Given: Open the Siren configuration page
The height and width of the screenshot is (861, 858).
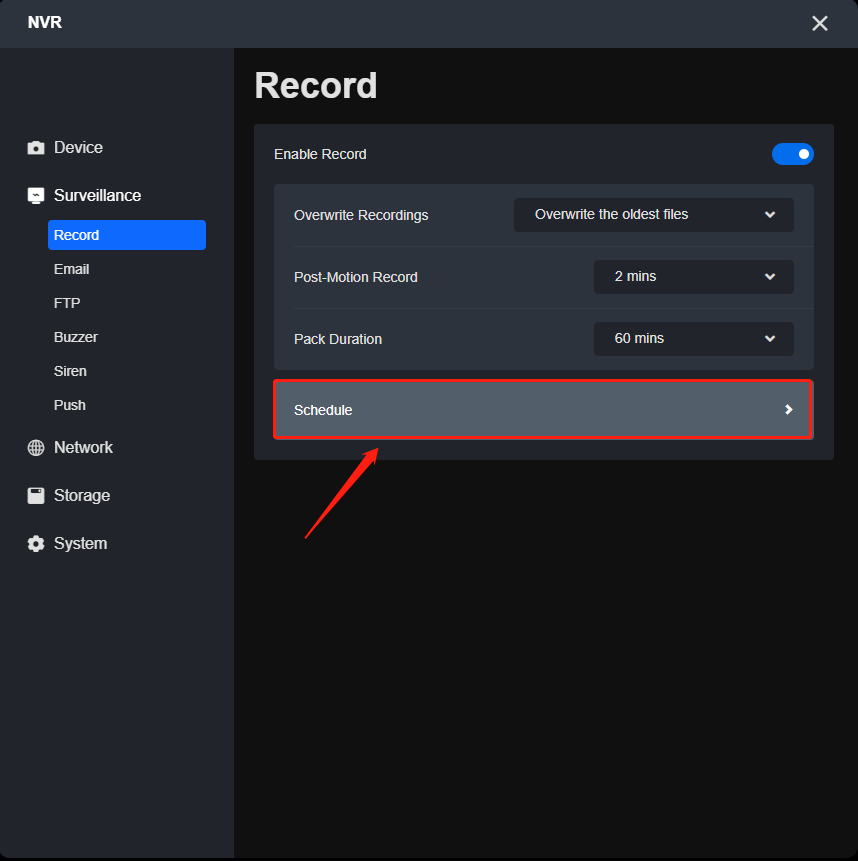Looking at the screenshot, I should pyautogui.click(x=70, y=371).
